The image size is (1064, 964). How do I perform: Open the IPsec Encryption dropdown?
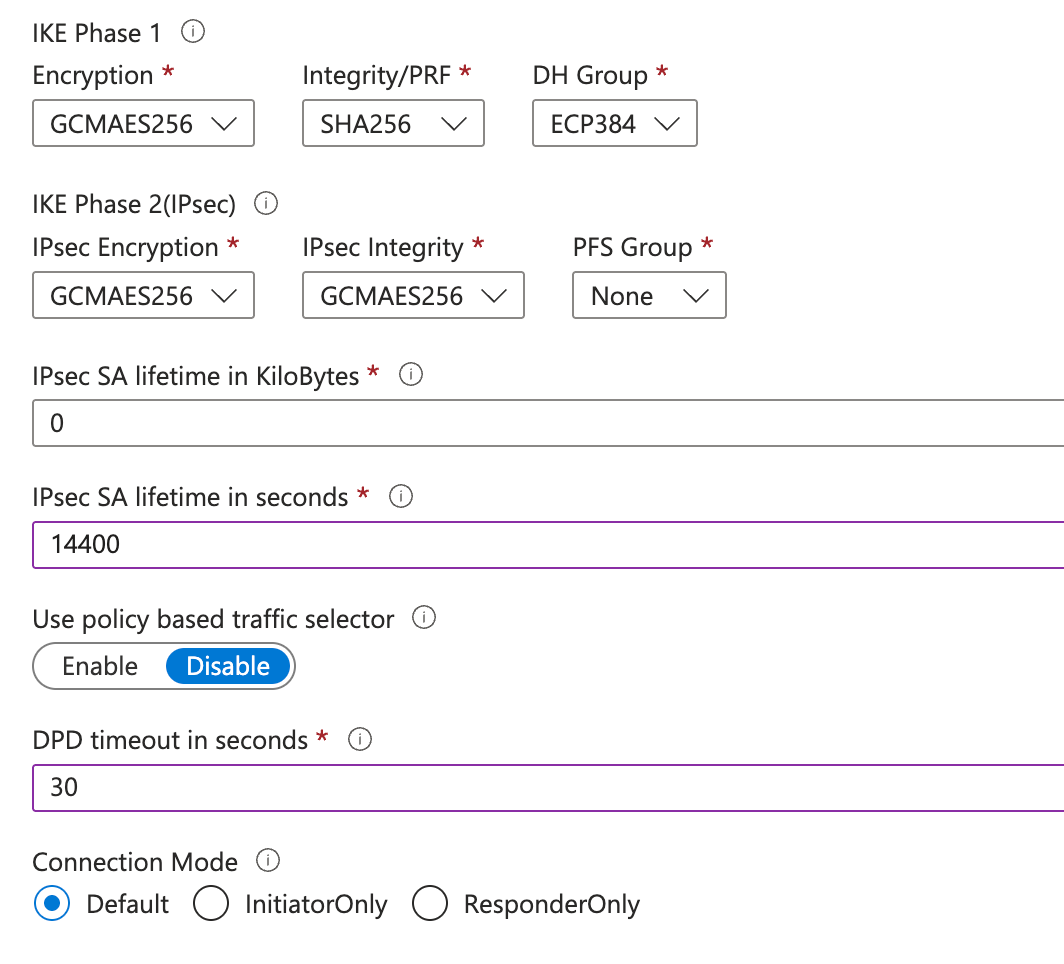[x=143, y=296]
